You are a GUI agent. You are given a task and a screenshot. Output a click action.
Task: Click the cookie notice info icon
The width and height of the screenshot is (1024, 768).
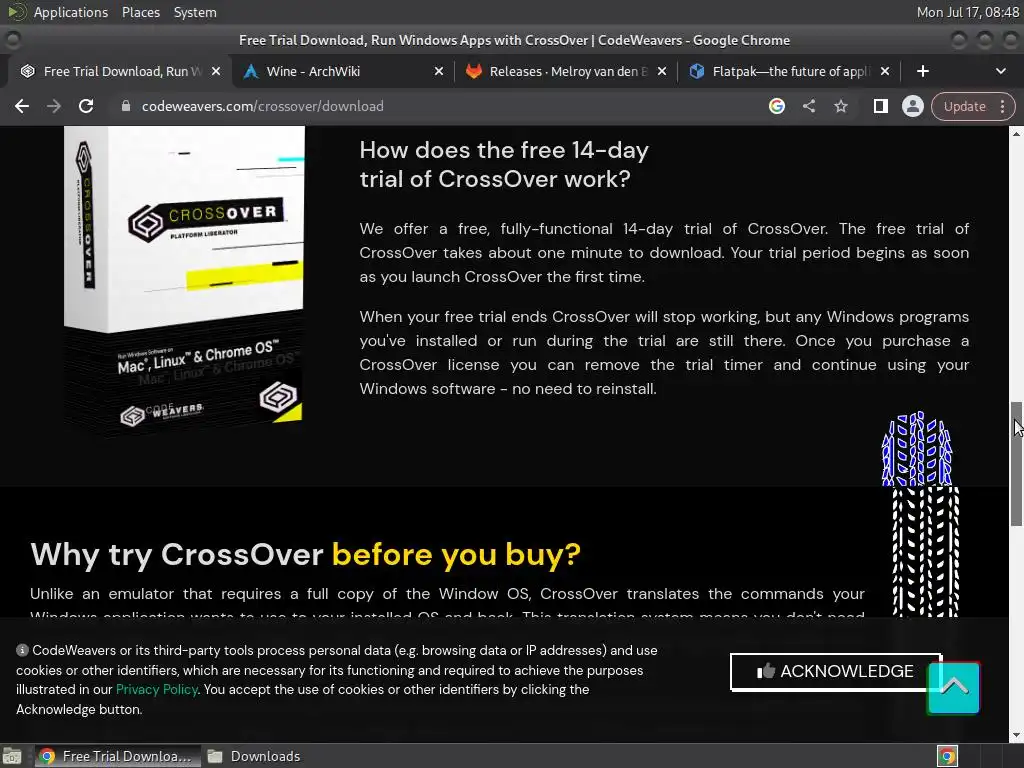point(22,650)
